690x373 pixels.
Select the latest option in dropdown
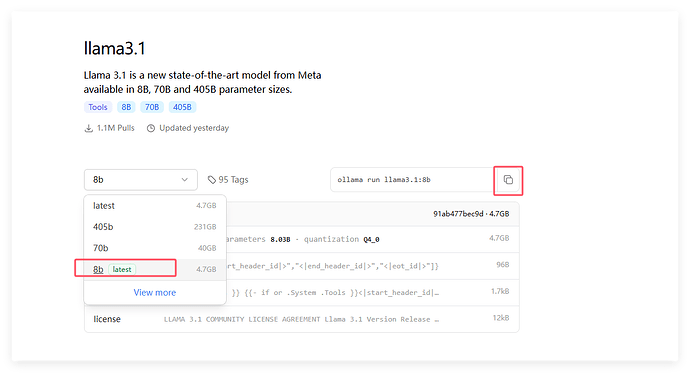click(x=155, y=206)
